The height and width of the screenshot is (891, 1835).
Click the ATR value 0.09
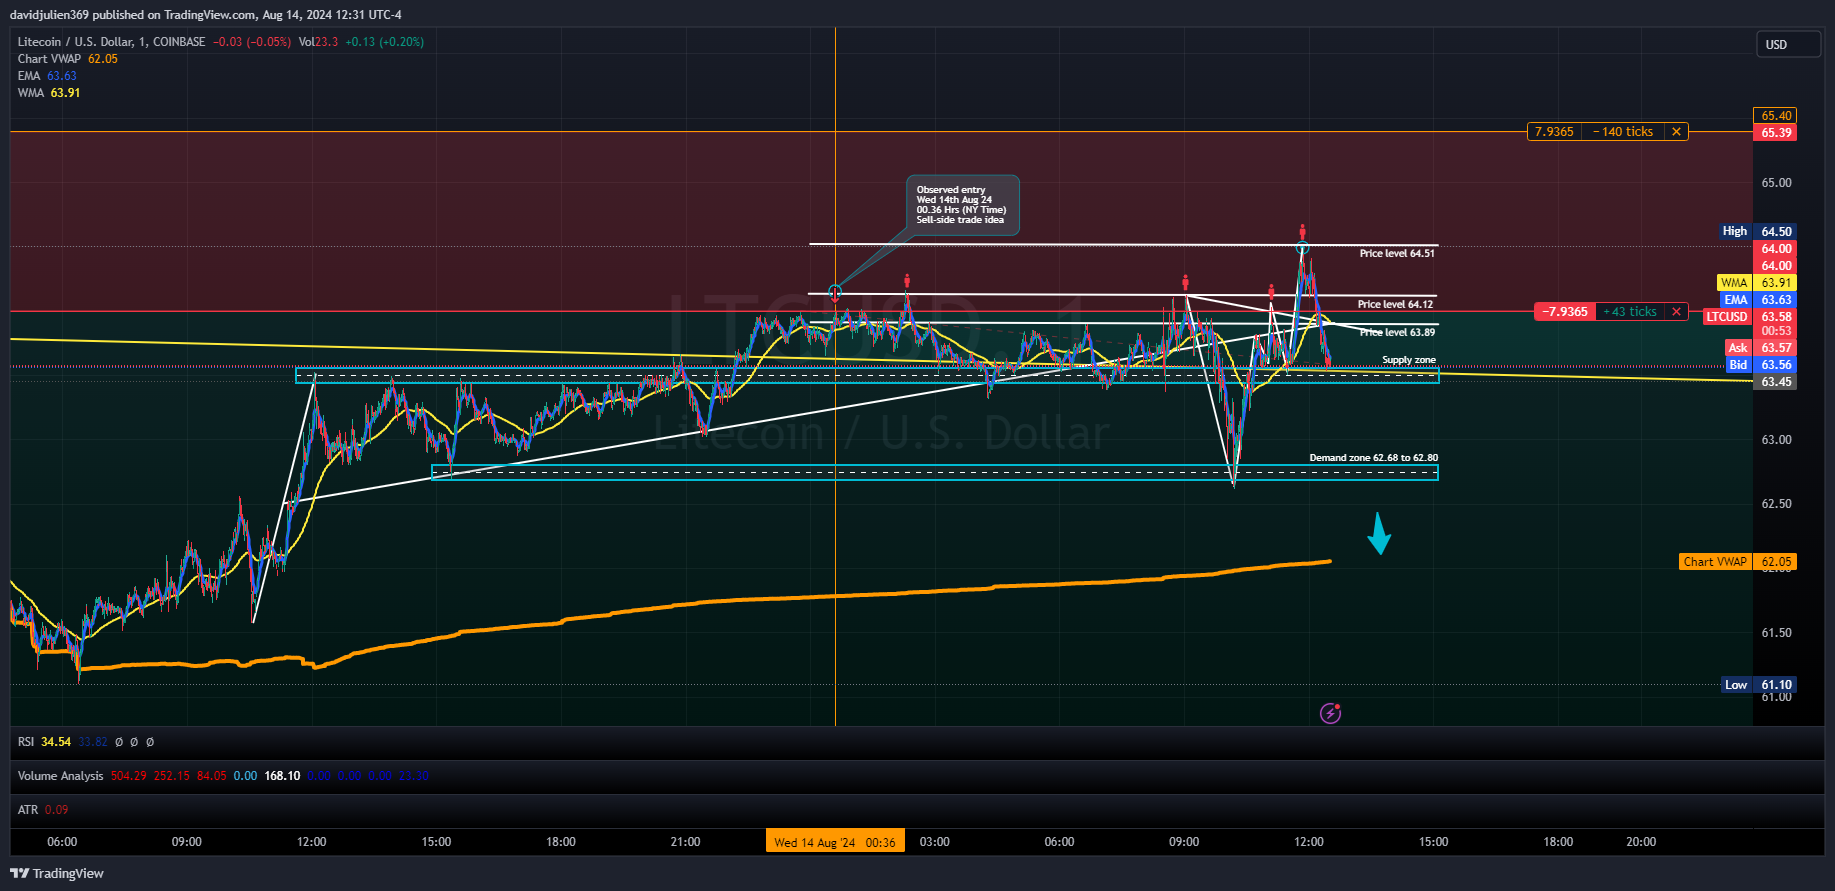[x=57, y=810]
